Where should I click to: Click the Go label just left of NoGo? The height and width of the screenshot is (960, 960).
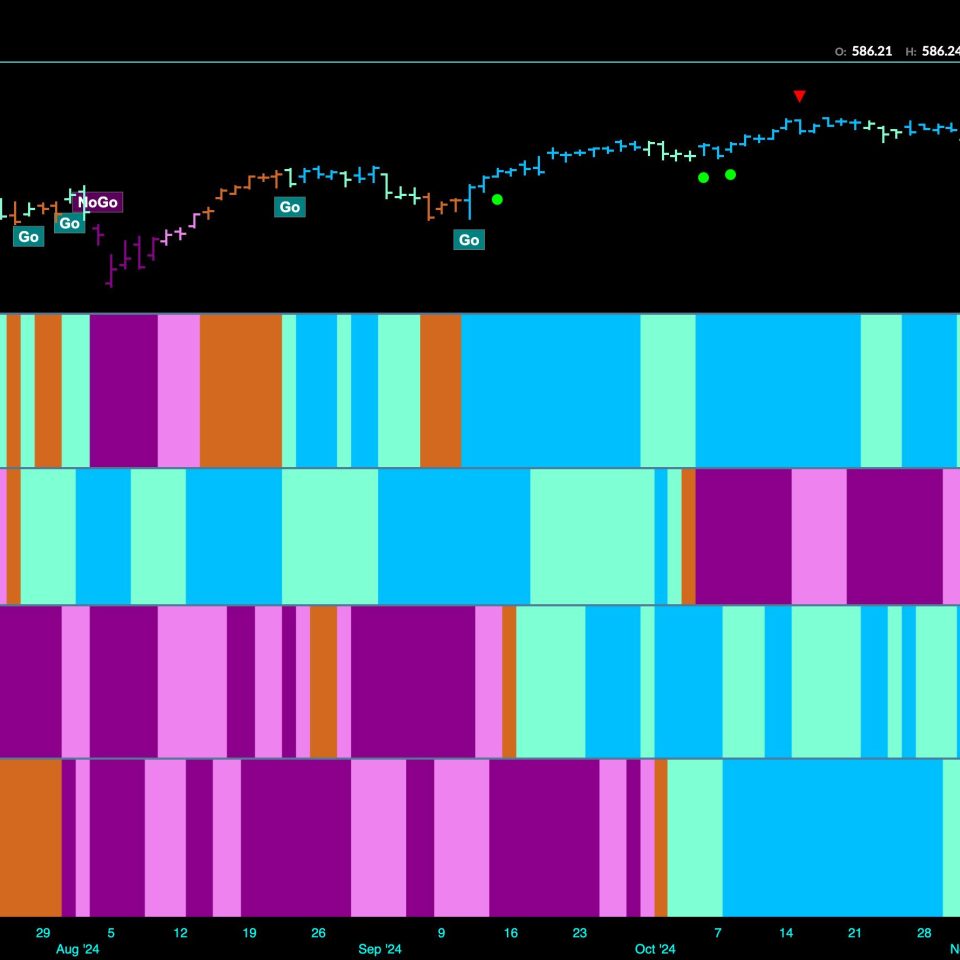coord(68,223)
